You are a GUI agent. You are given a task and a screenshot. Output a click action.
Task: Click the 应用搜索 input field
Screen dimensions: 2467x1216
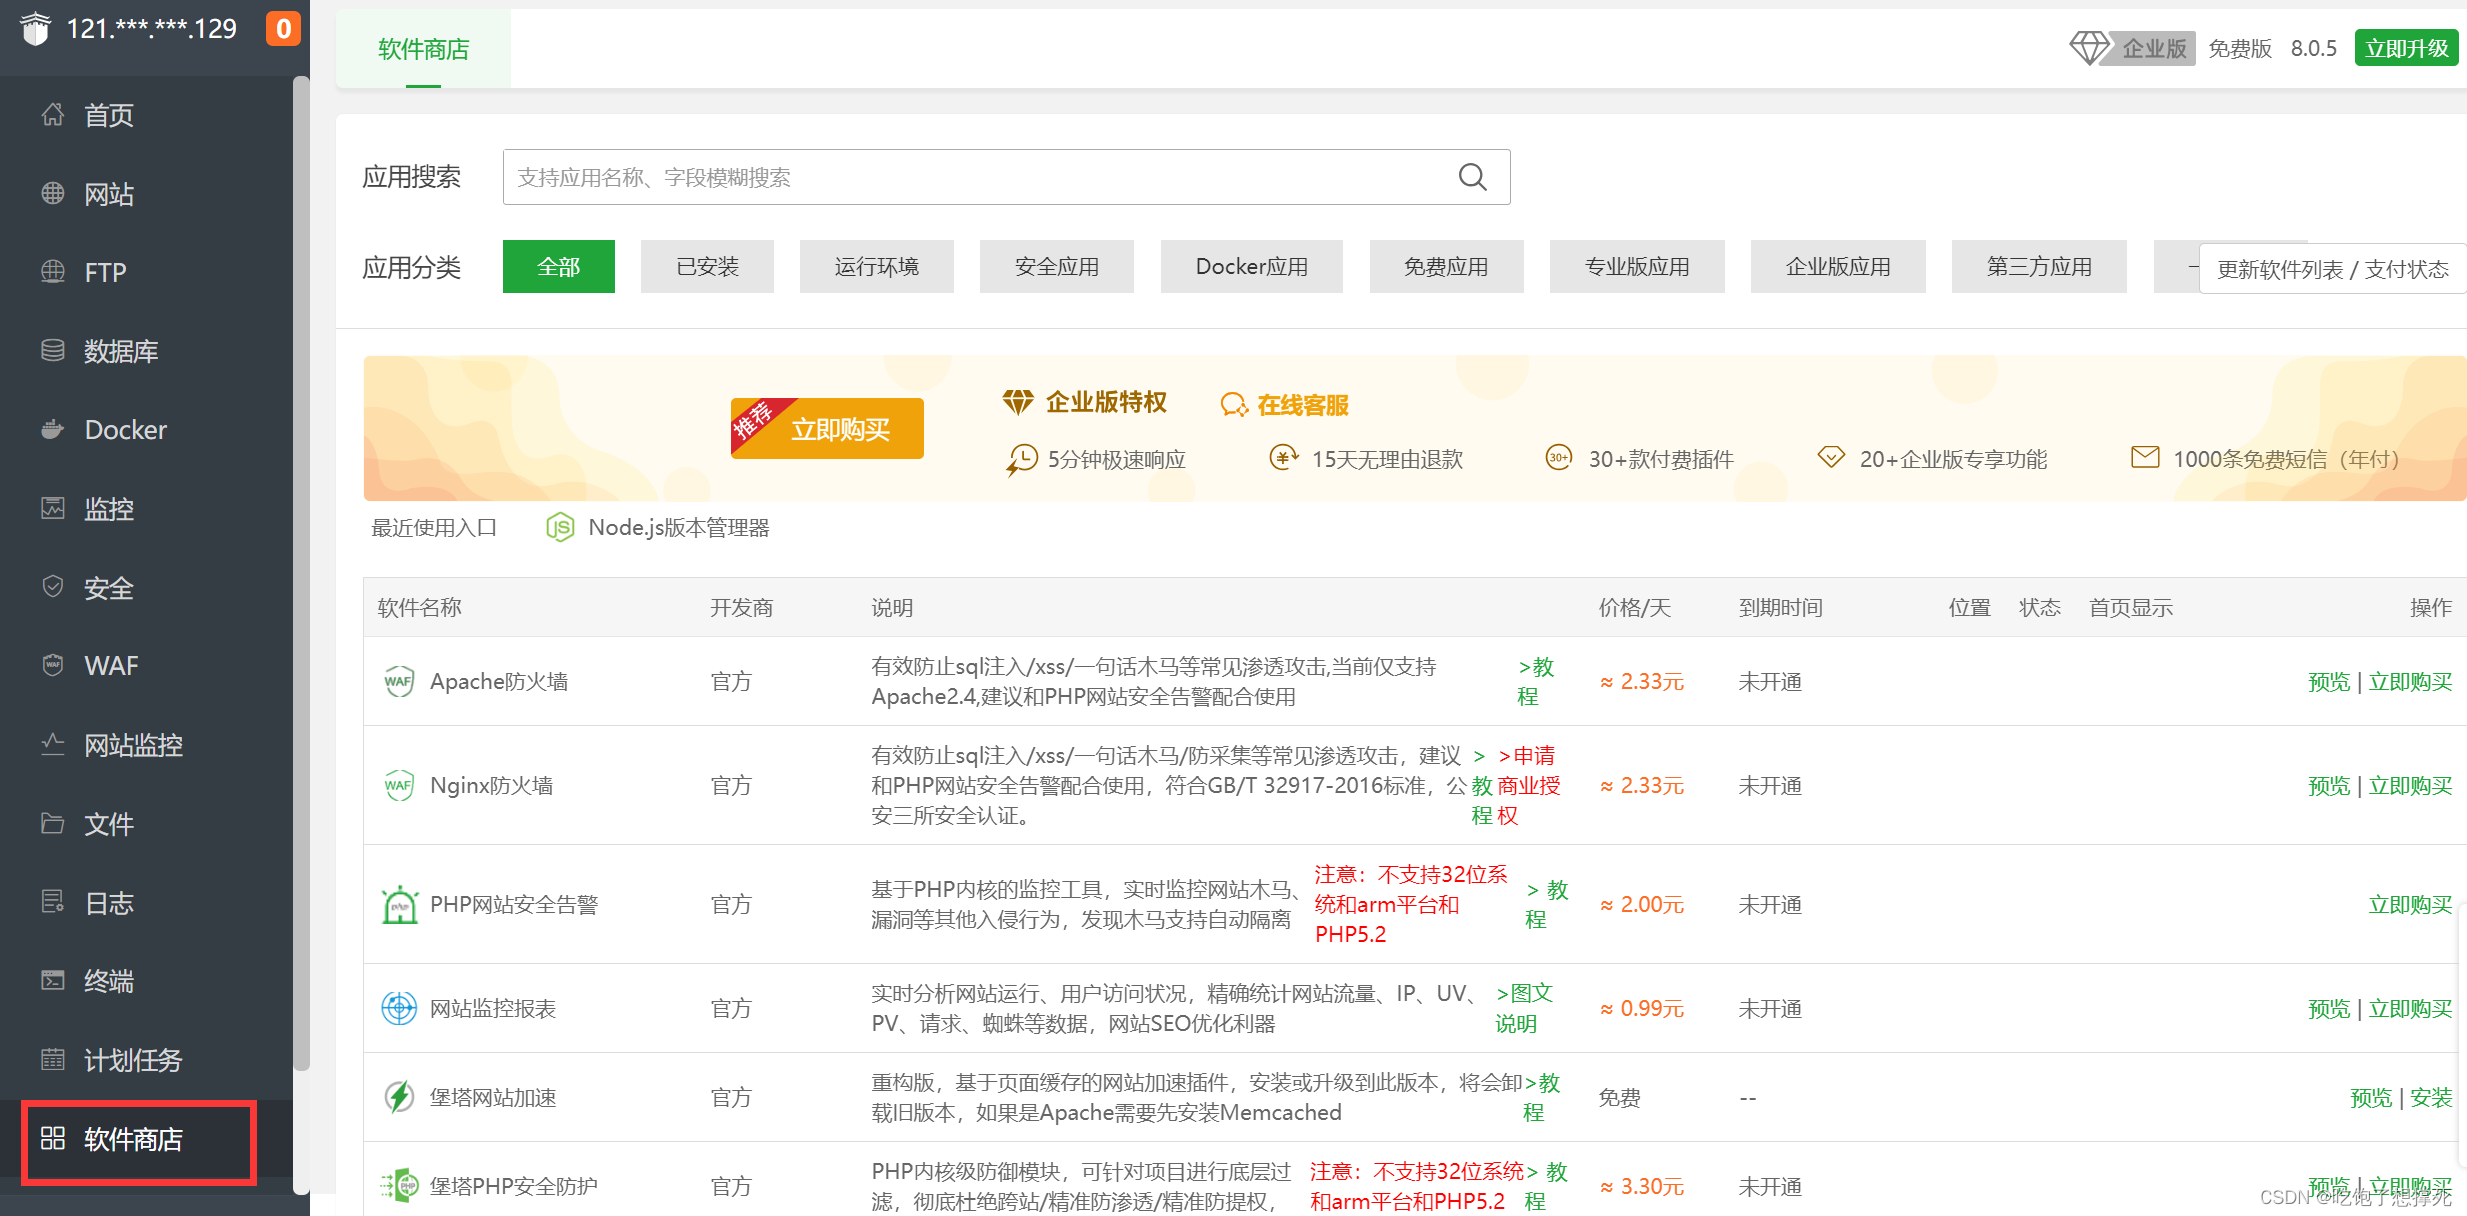(x=980, y=177)
